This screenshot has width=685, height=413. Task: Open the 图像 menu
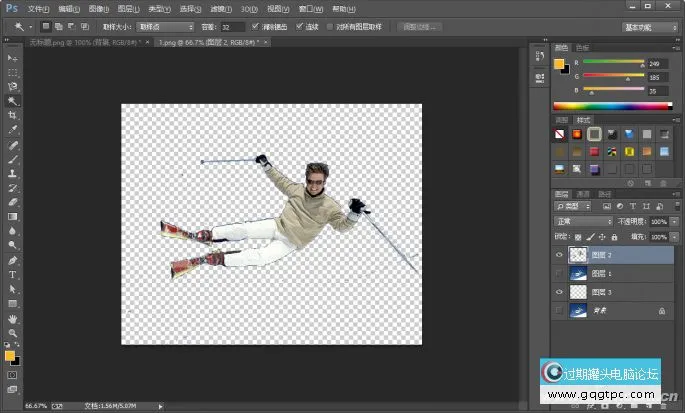pos(96,7)
